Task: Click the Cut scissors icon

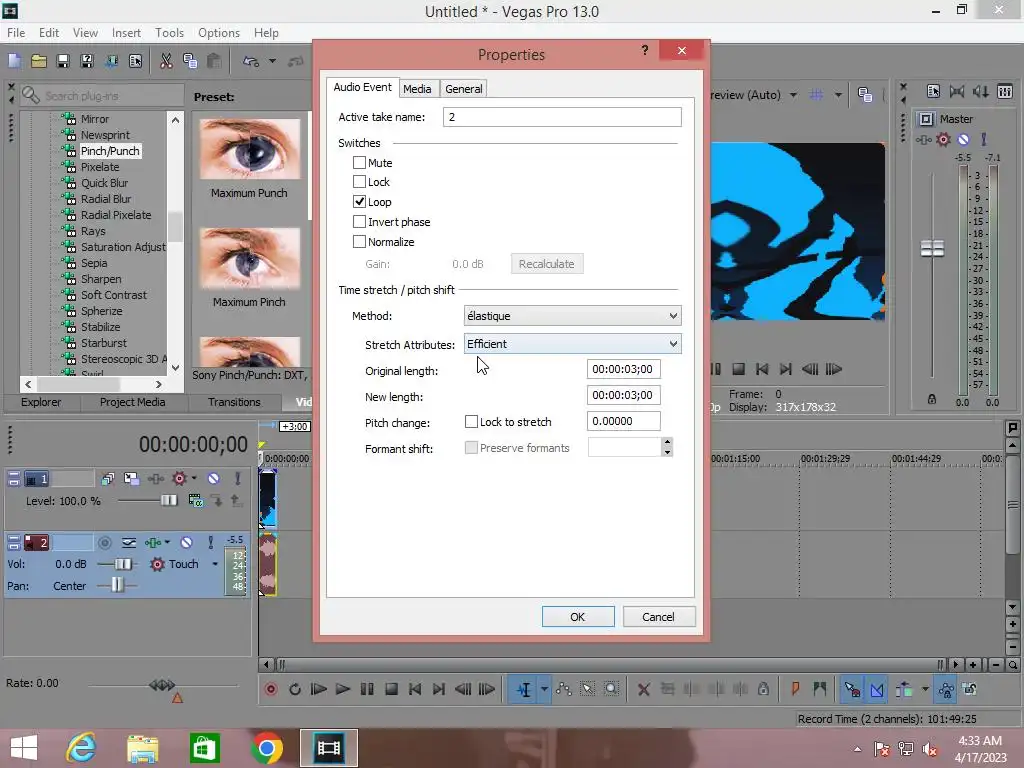Action: point(166,61)
